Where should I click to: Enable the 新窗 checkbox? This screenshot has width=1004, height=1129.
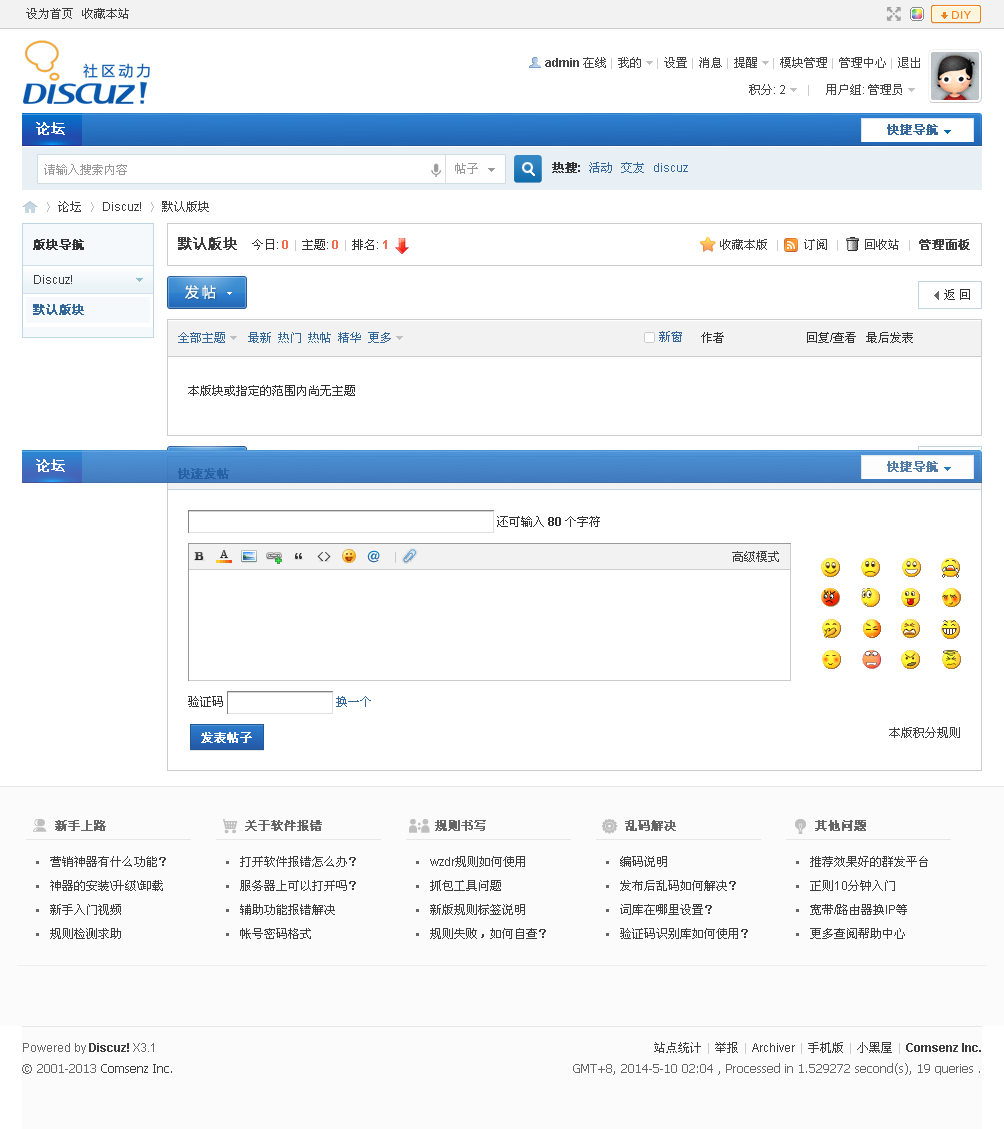(x=647, y=337)
